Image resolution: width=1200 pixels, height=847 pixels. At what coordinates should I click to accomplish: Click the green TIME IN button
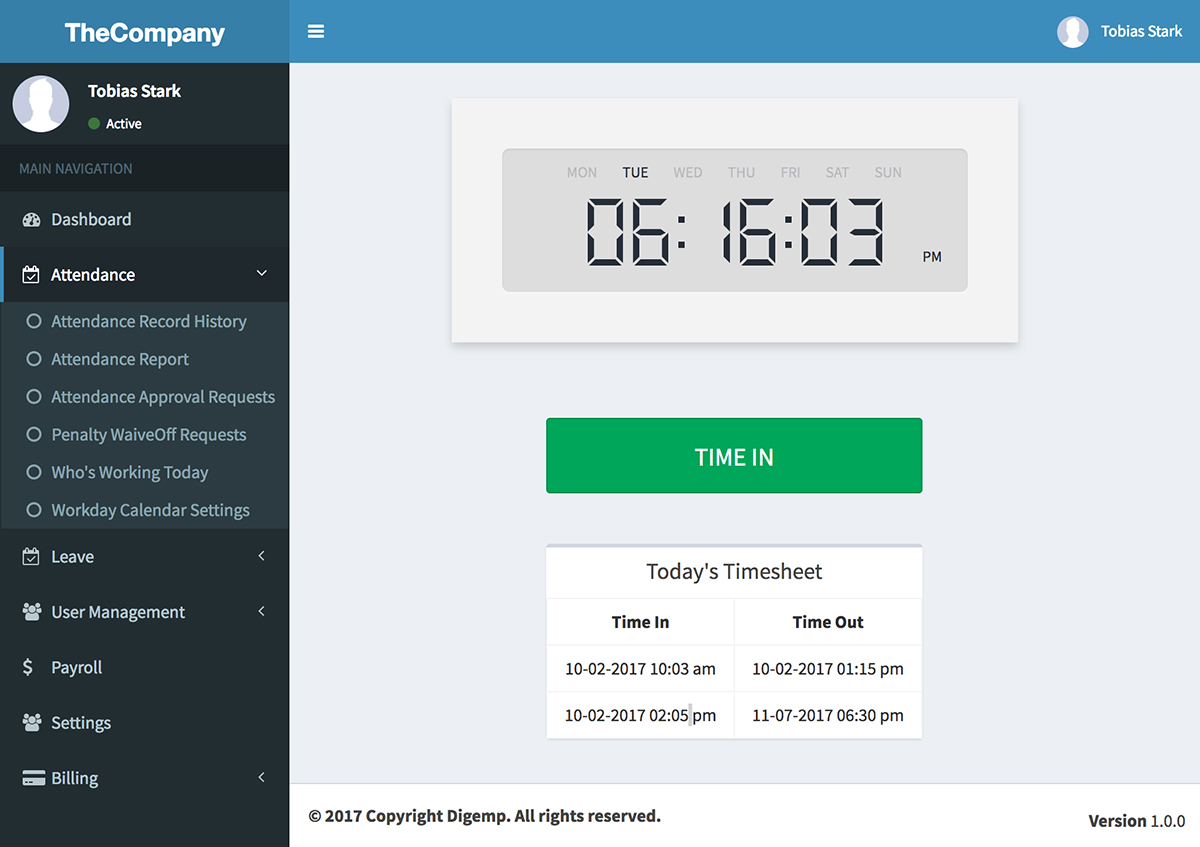point(734,456)
